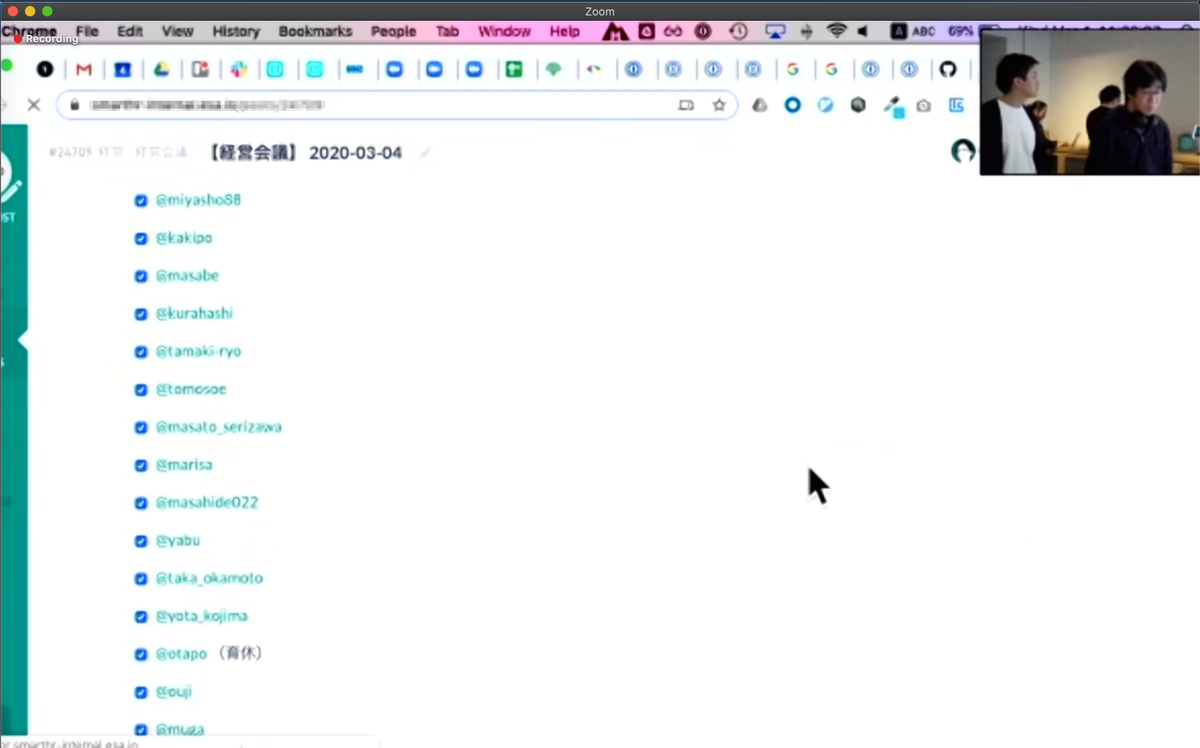The width and height of the screenshot is (1200, 748).
Task: Toggle the @yabu checkbox
Action: click(141, 541)
